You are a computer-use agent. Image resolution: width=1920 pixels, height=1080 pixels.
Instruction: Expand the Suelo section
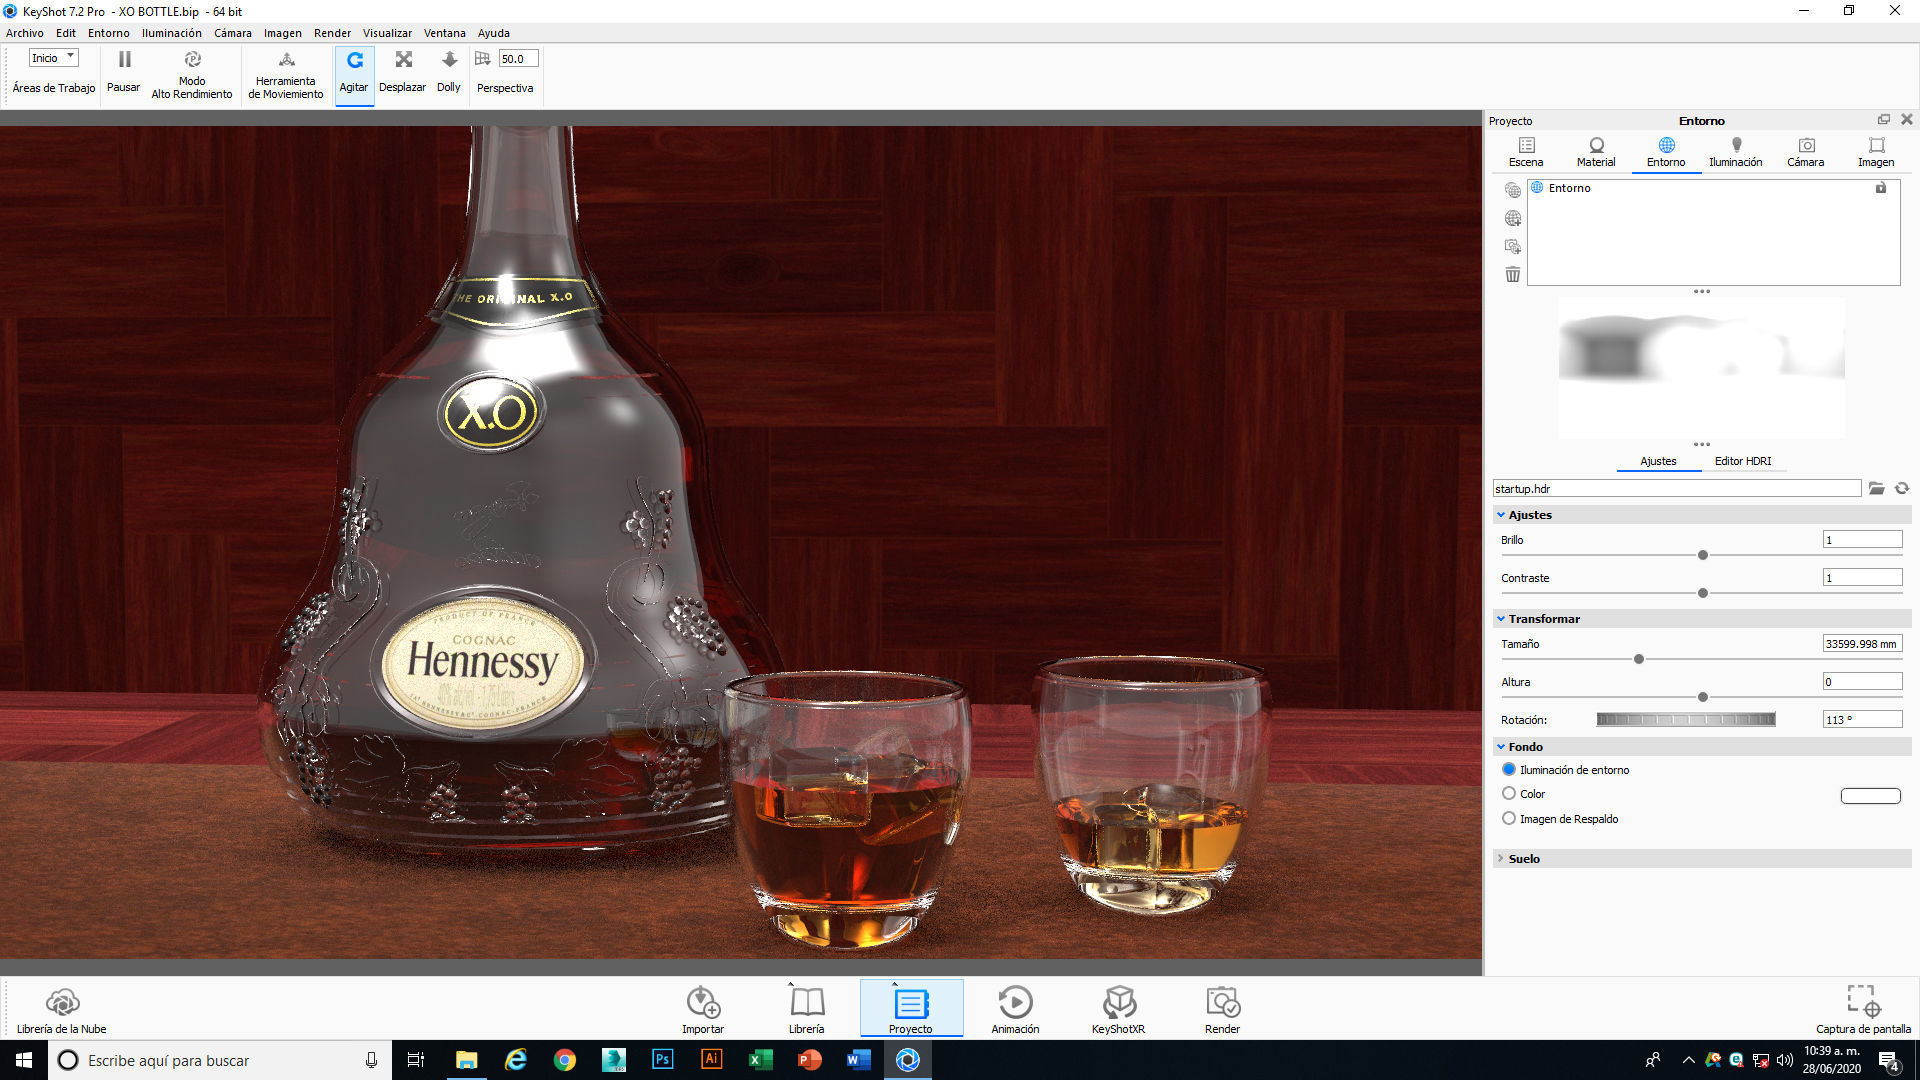point(1501,859)
